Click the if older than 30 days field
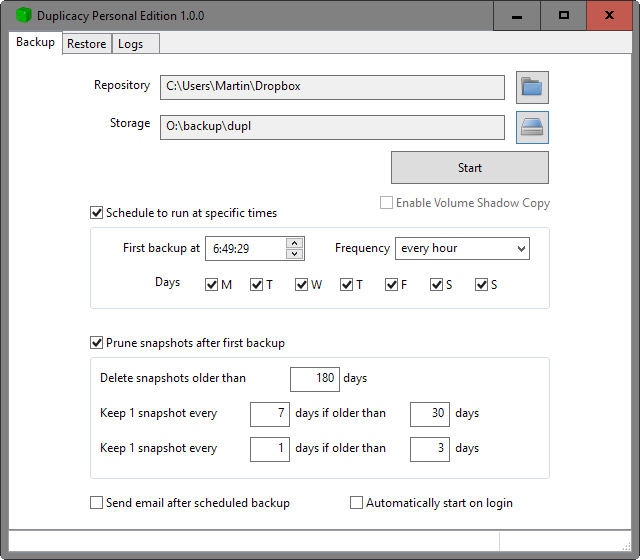The height and width of the screenshot is (560, 640). [430, 414]
